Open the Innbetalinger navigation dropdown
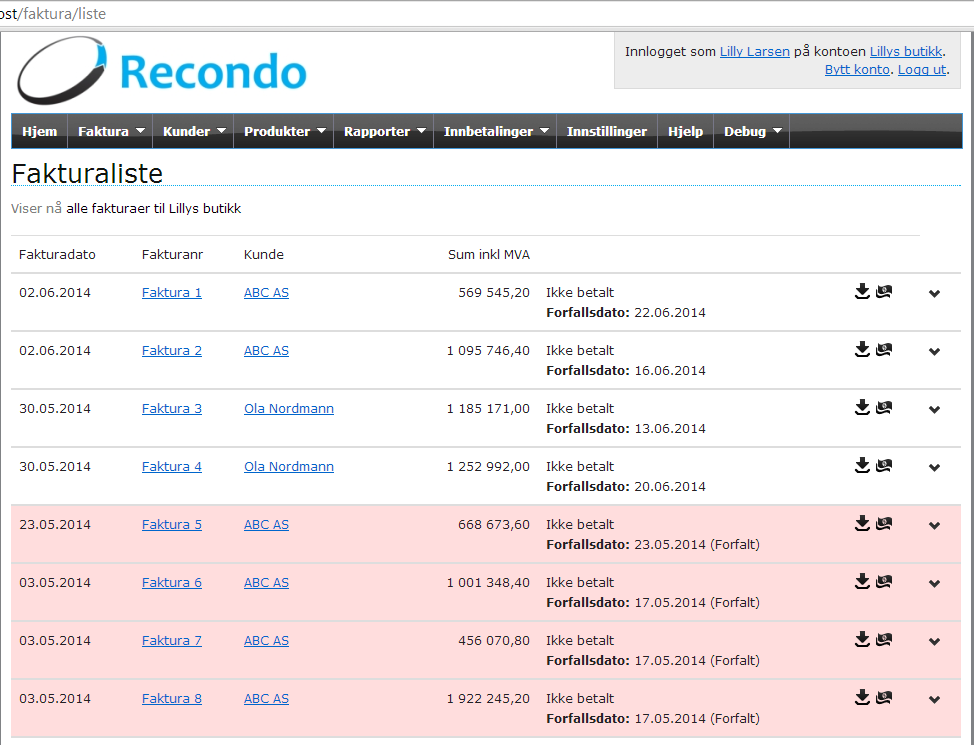 coord(495,131)
